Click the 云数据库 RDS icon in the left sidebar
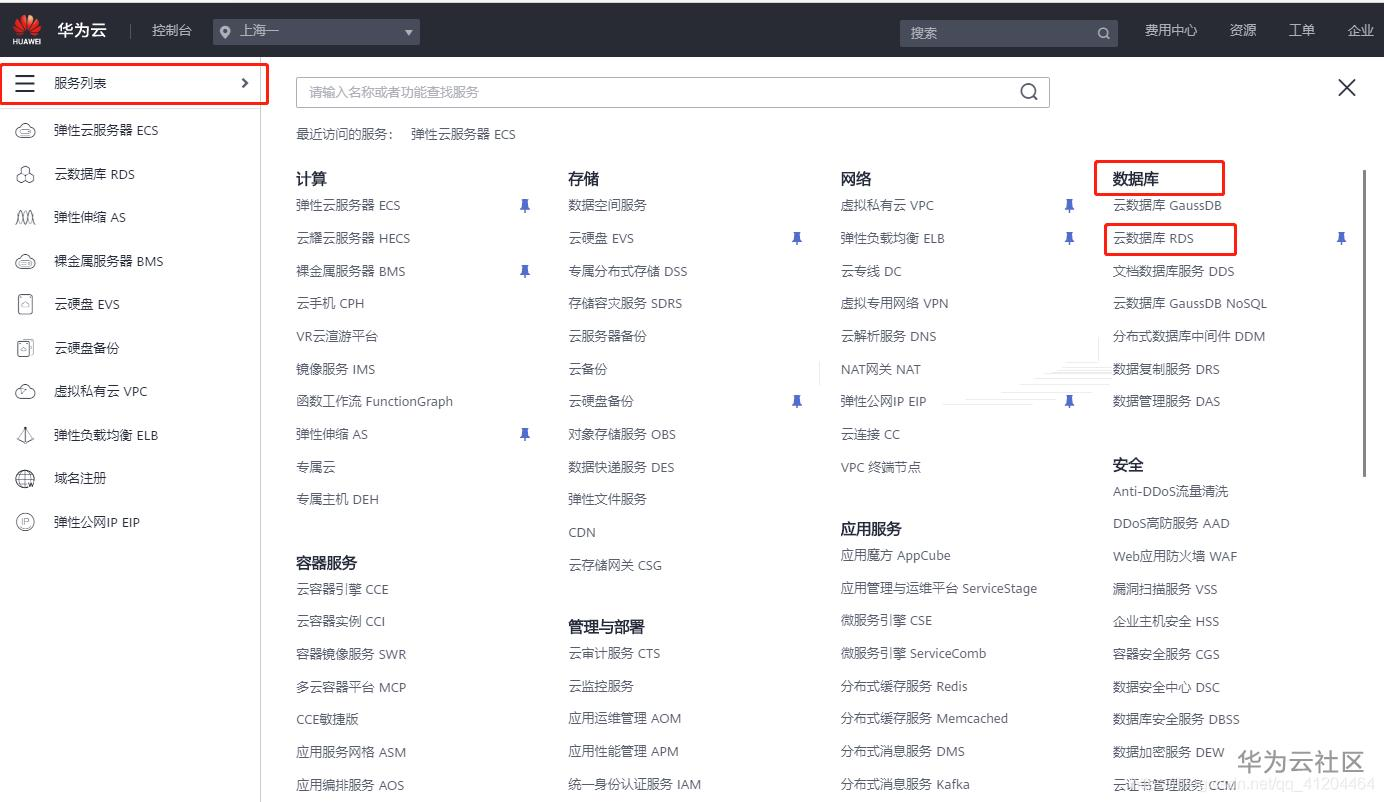The width and height of the screenshot is (1384, 802). (x=26, y=174)
